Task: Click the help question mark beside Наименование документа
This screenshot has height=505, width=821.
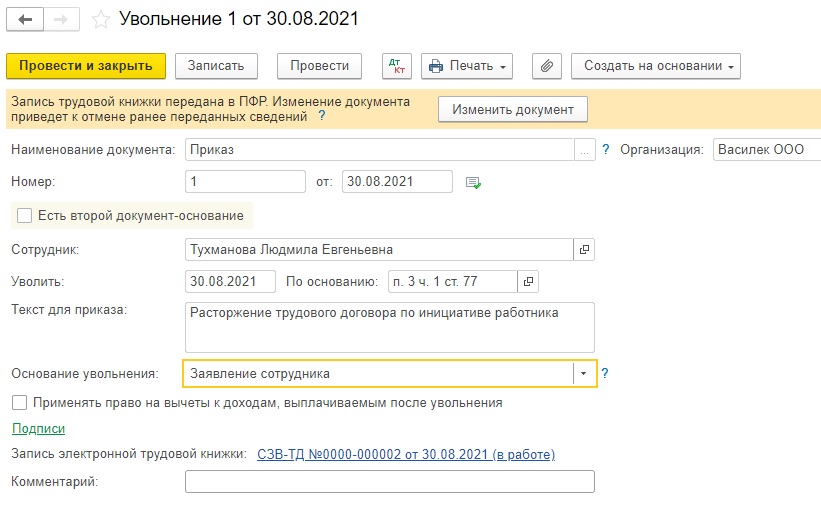Action: pyautogui.click(x=606, y=149)
